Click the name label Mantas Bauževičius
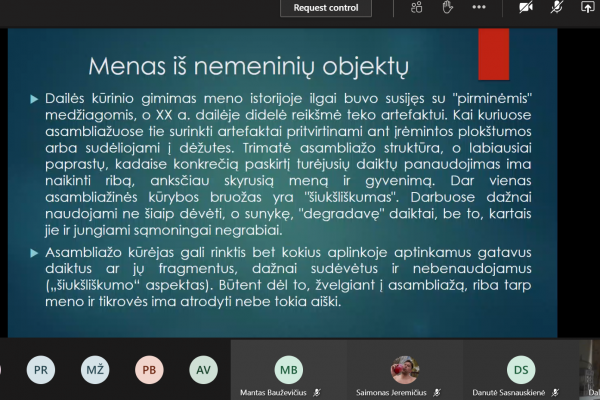Screen dimensions: 600x400 [273, 393]
